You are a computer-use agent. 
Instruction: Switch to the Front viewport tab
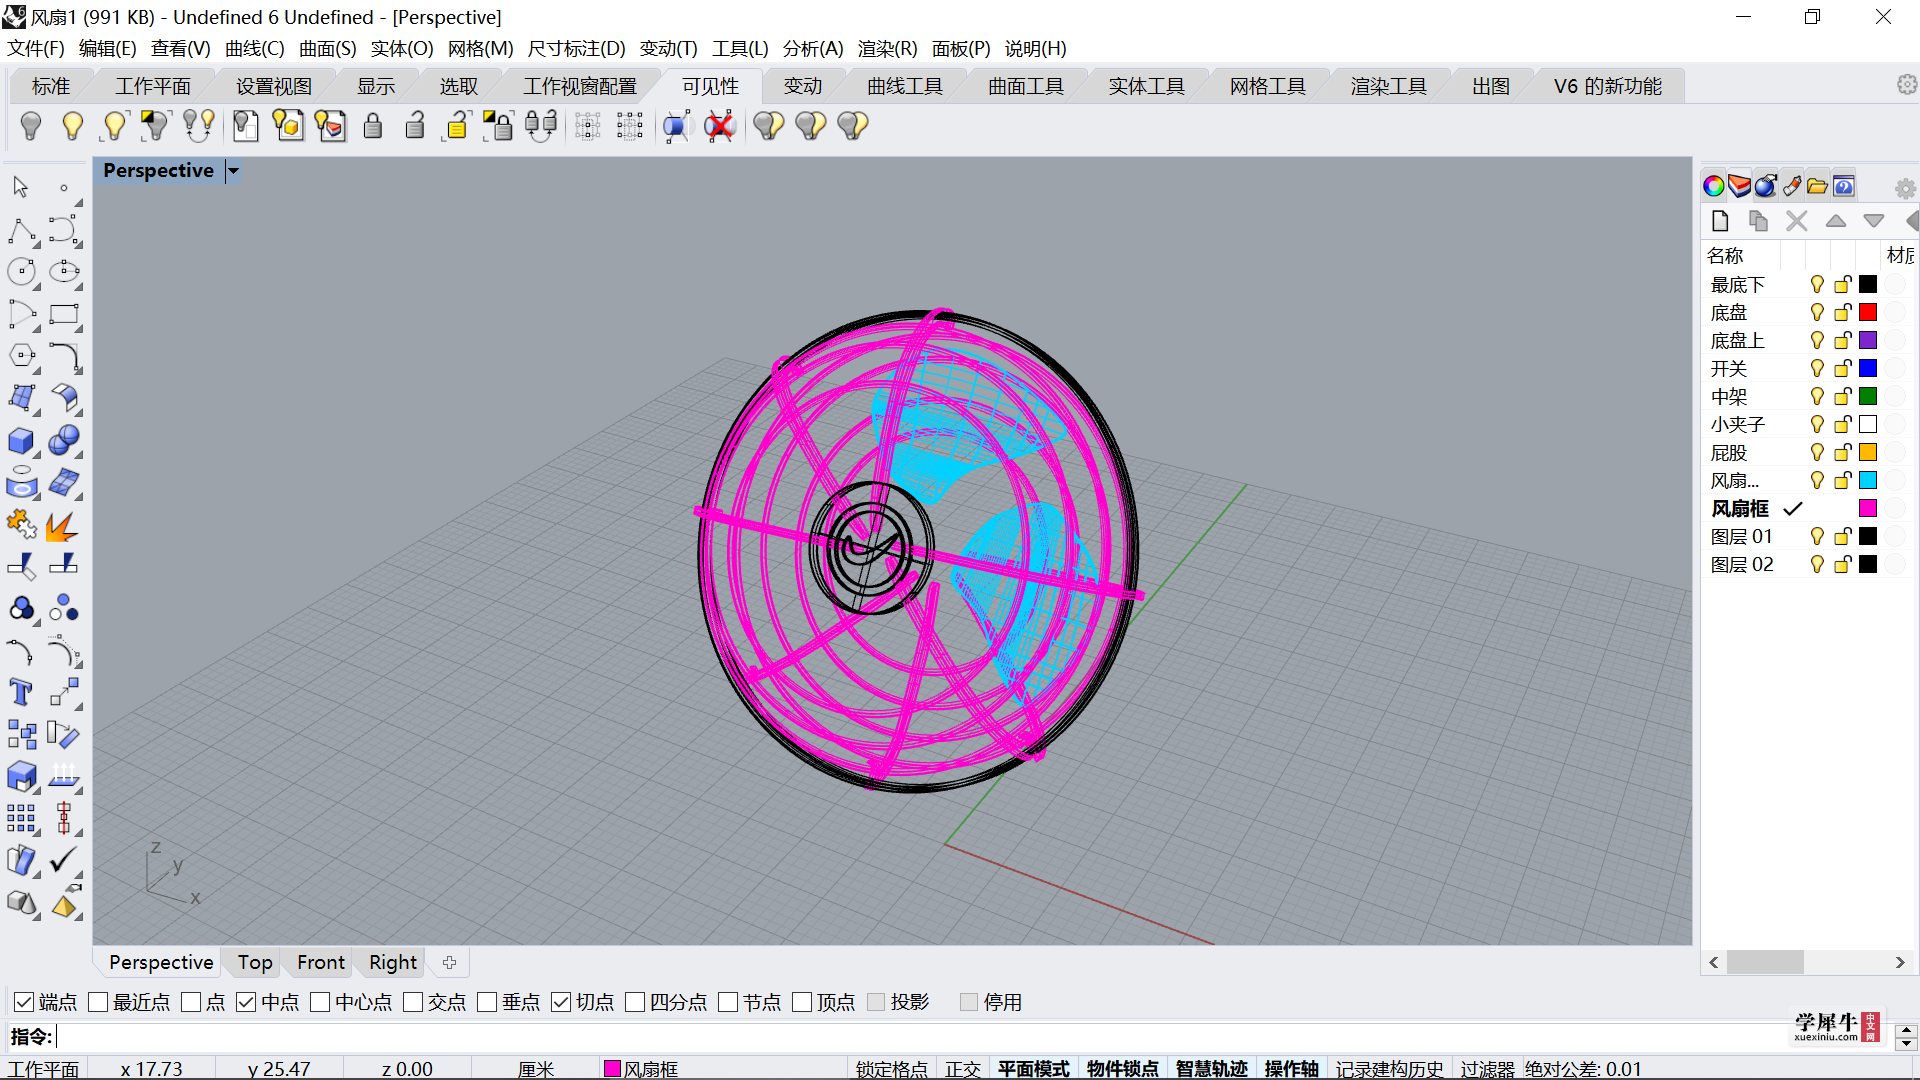[321, 962]
